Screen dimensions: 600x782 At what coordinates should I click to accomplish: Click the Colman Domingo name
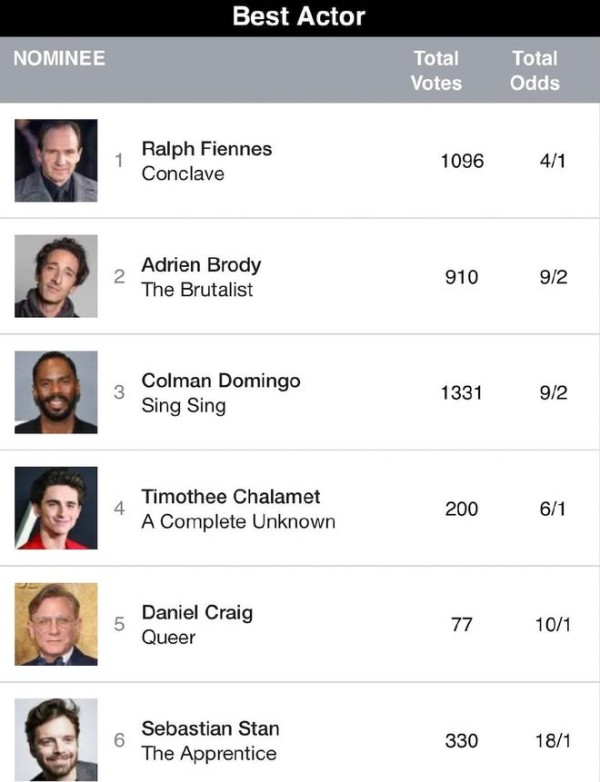point(221,381)
